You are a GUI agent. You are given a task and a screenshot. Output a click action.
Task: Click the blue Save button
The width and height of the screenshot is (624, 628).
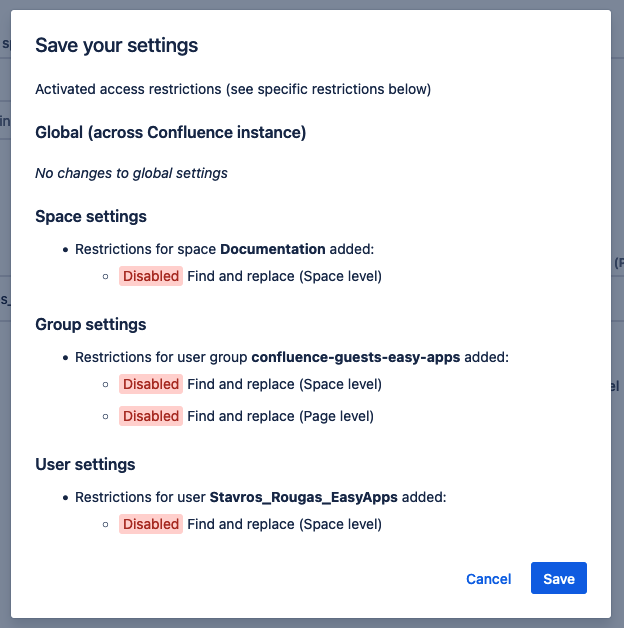558,579
